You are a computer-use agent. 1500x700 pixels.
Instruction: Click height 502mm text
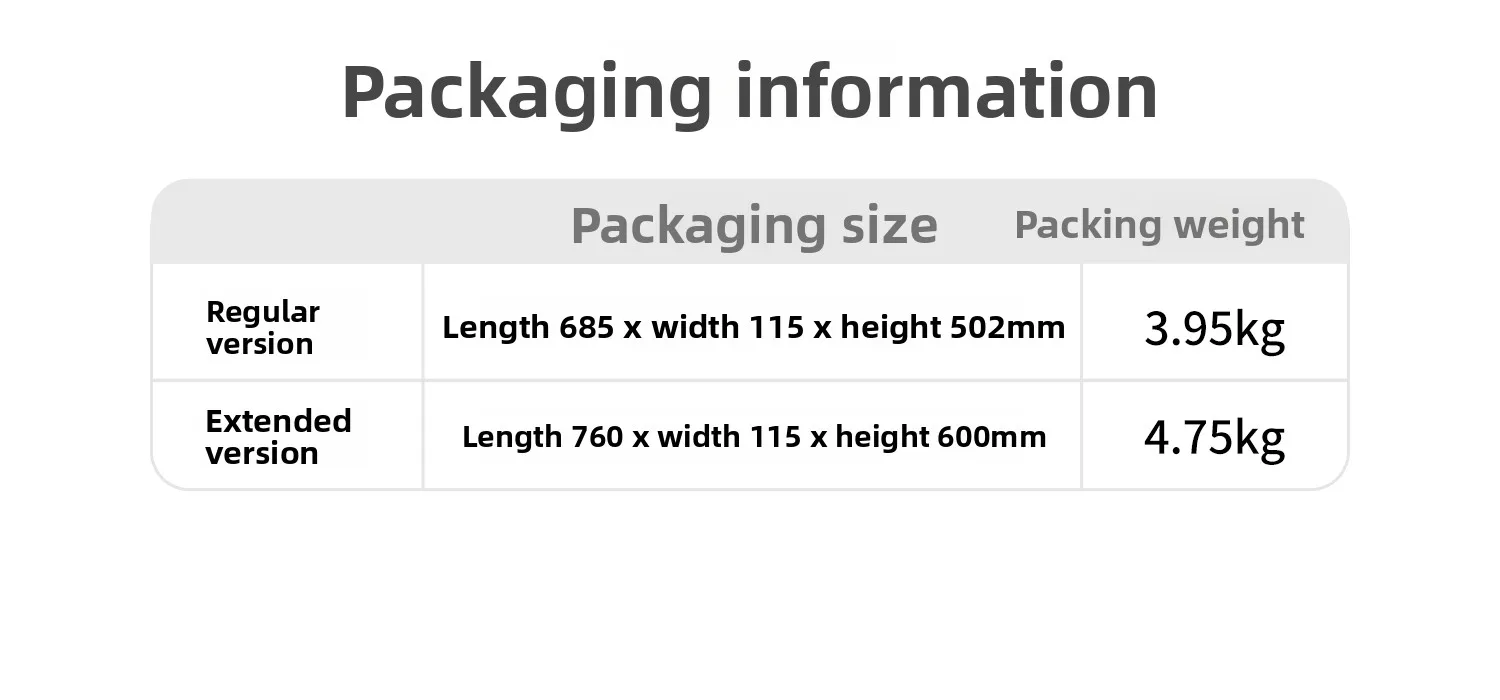(952, 327)
